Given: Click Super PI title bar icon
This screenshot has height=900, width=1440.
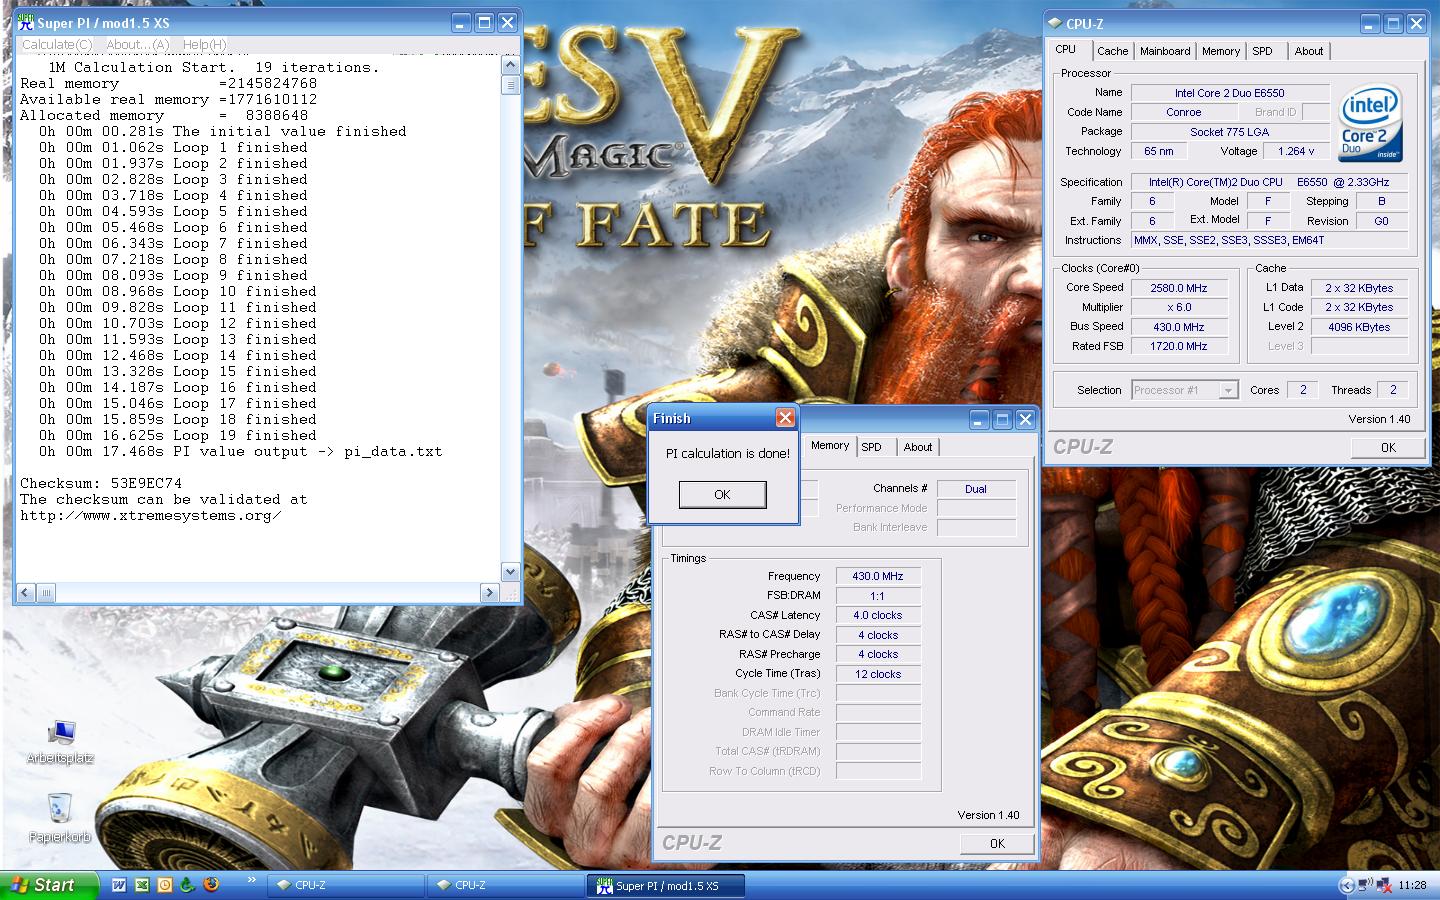Looking at the screenshot, I should point(26,23).
